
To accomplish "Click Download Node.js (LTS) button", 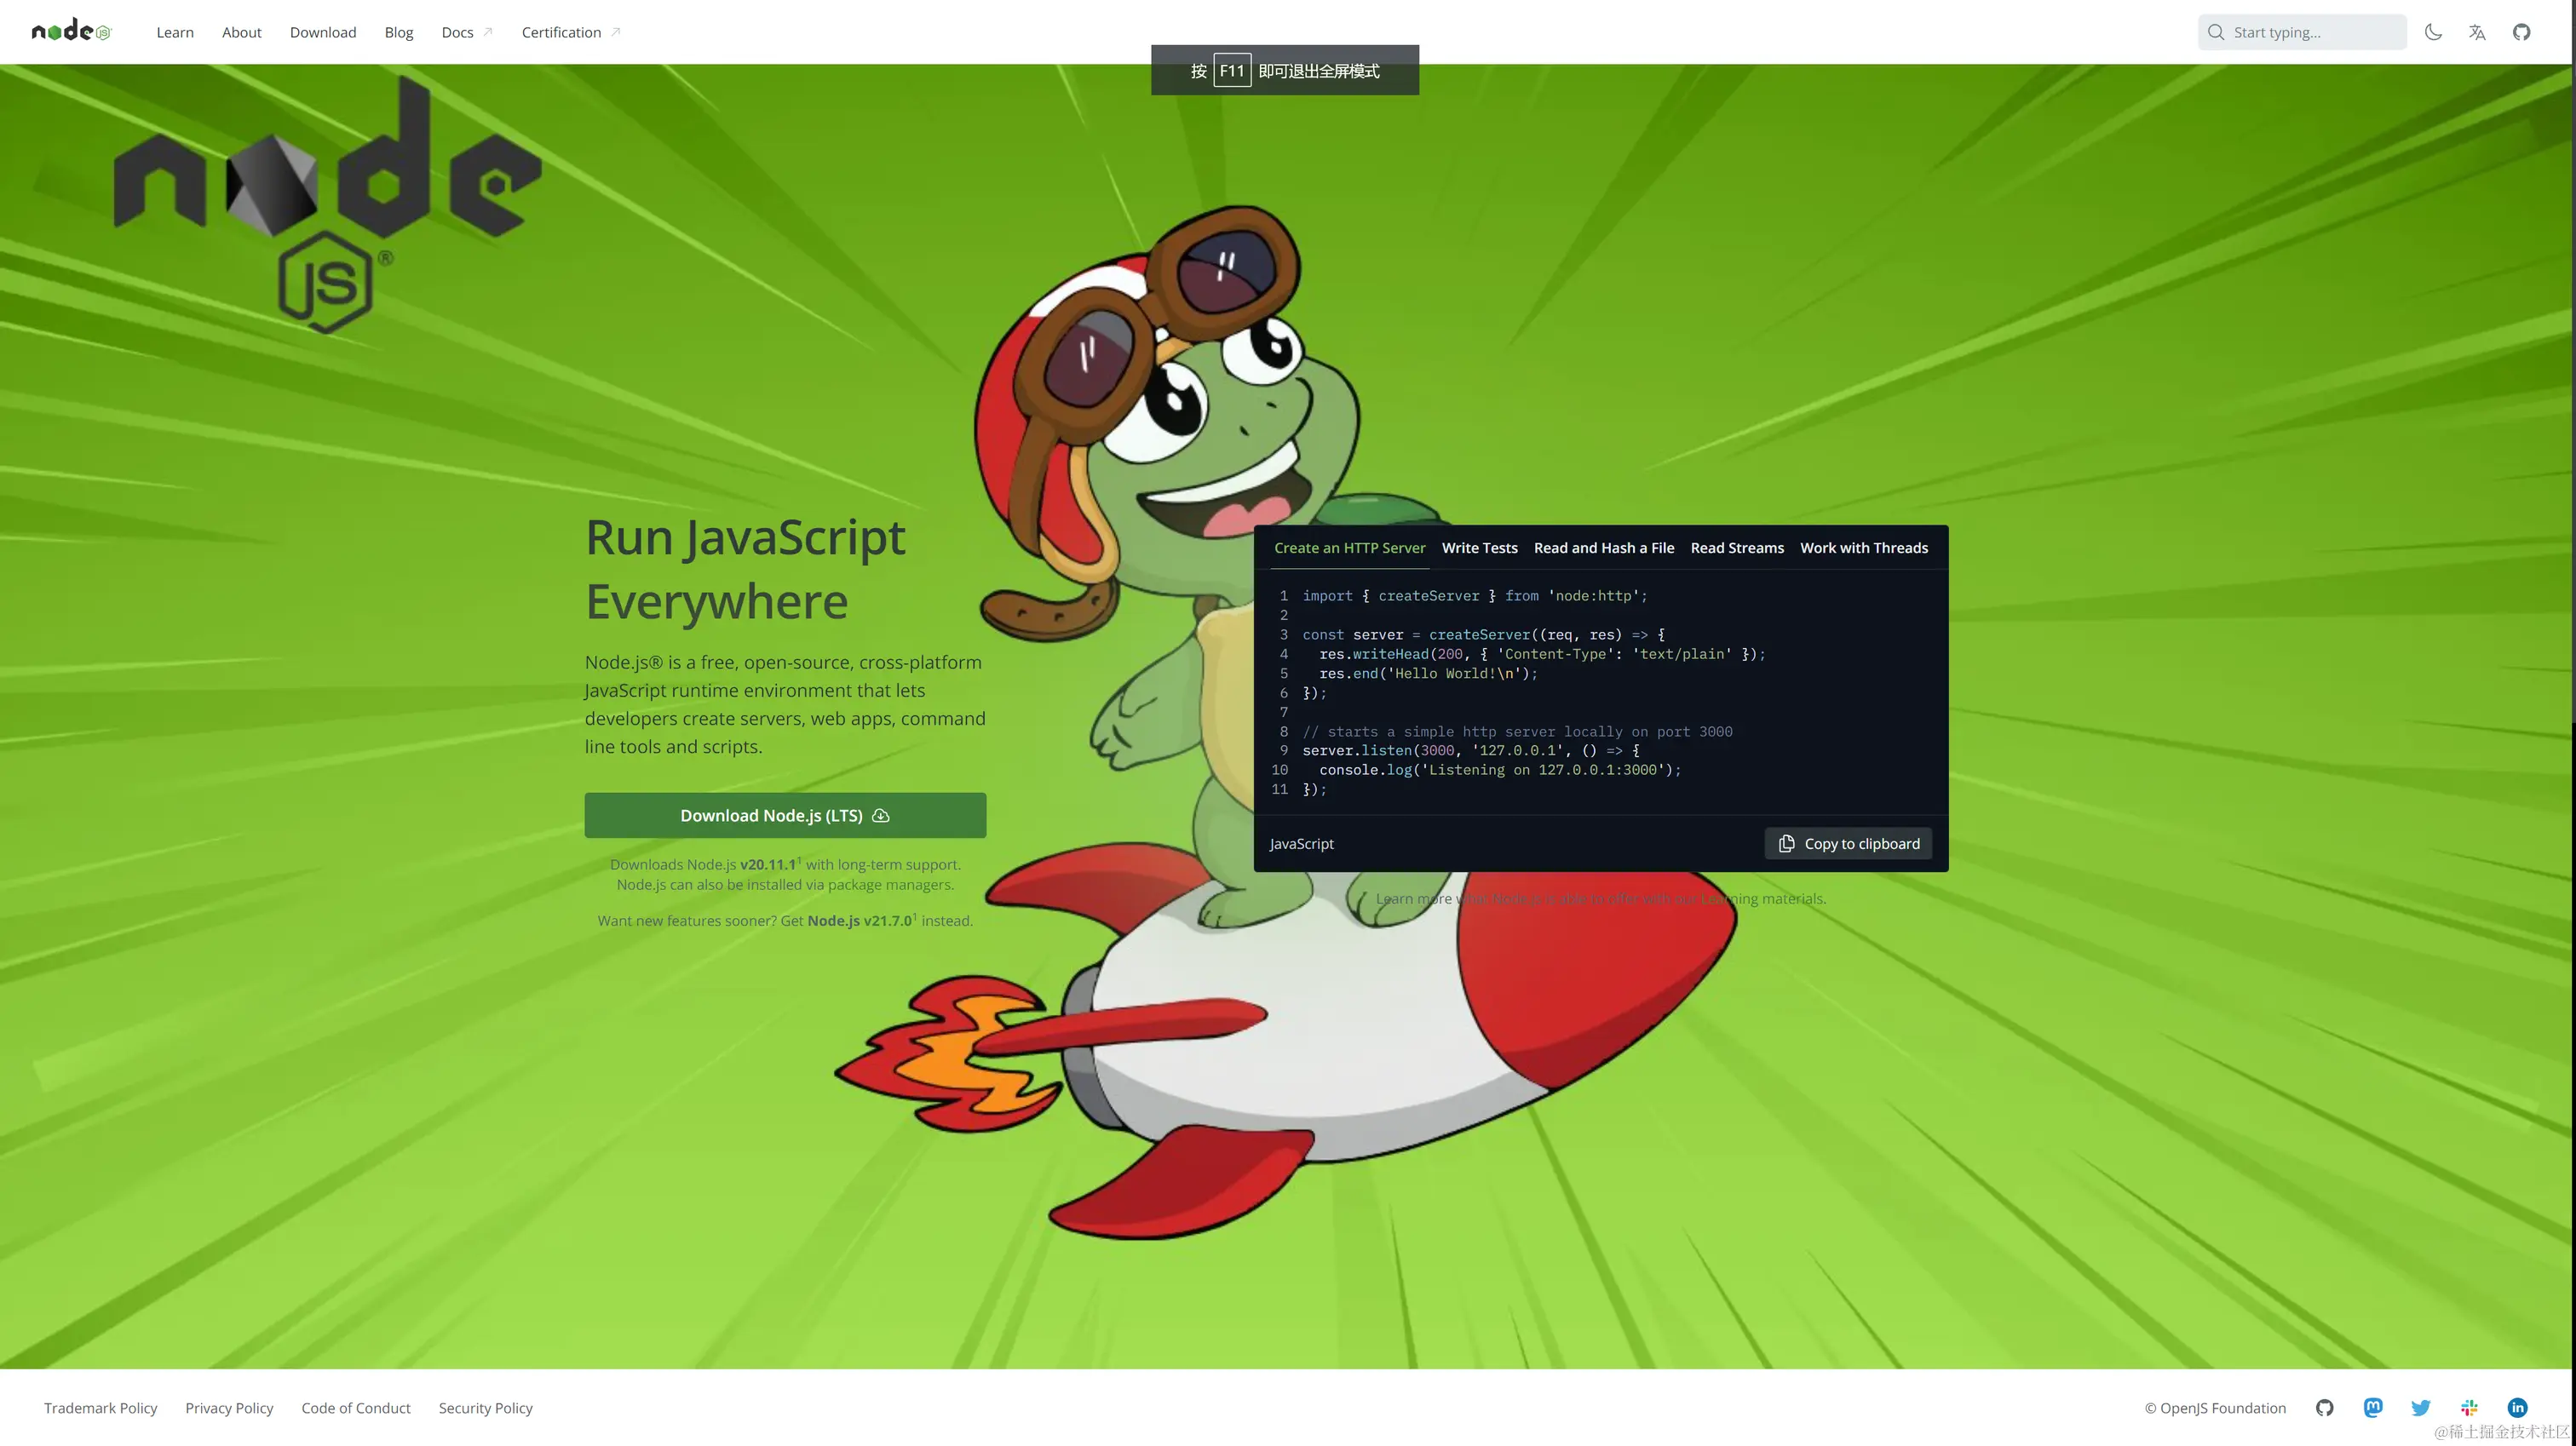I will (785, 815).
